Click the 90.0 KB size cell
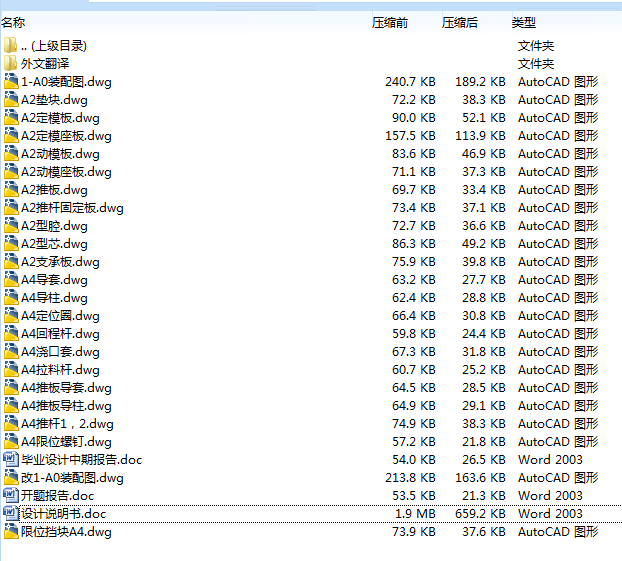622x561 pixels. [414, 118]
